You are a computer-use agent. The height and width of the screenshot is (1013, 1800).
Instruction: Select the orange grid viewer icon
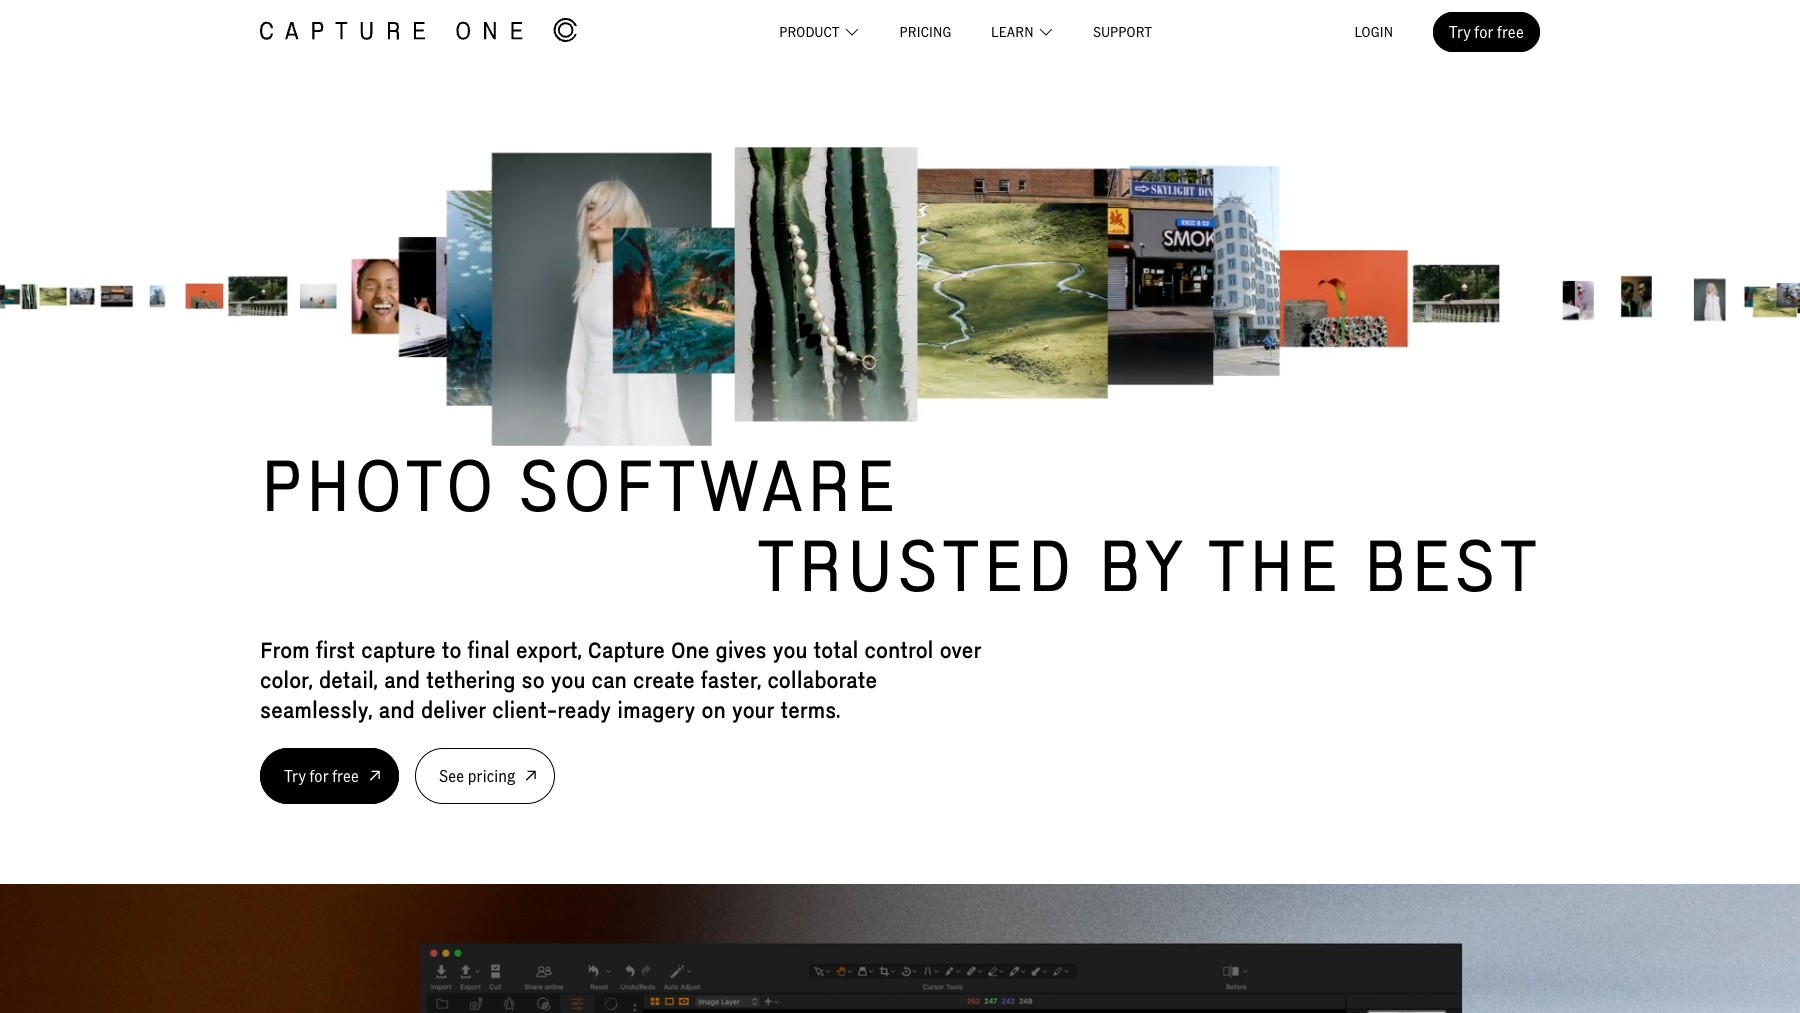(655, 1002)
